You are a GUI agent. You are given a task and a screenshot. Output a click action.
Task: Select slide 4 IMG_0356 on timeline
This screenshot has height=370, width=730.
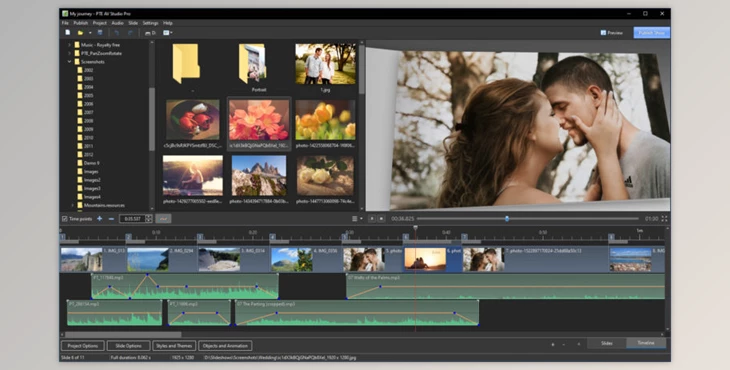coord(307,259)
